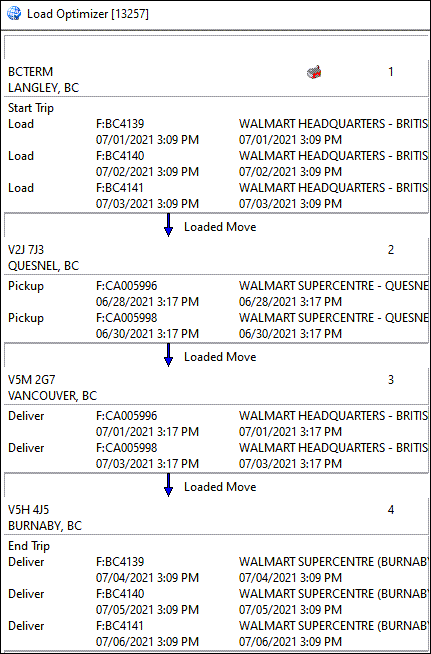Screen dimensions: 431x654
Task: Select the Burnaby Deliver row for F:BC4141
Action: pos(217,633)
